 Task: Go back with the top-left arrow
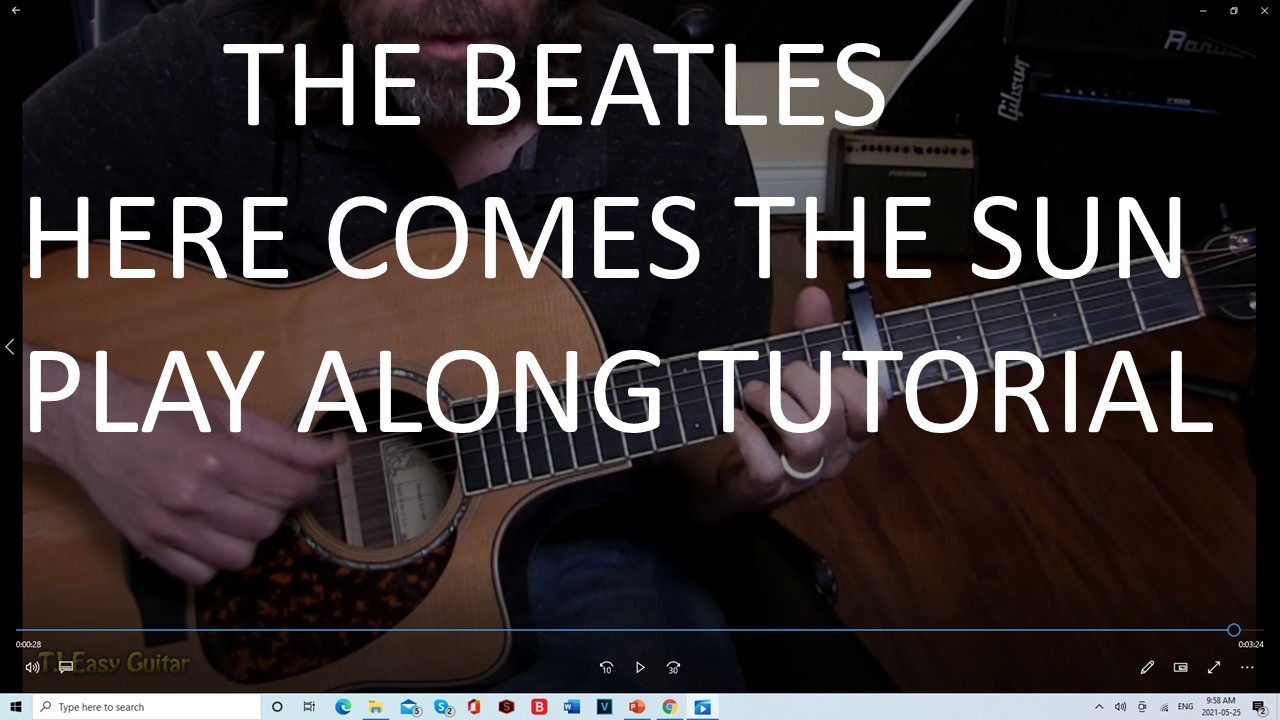tap(16, 10)
